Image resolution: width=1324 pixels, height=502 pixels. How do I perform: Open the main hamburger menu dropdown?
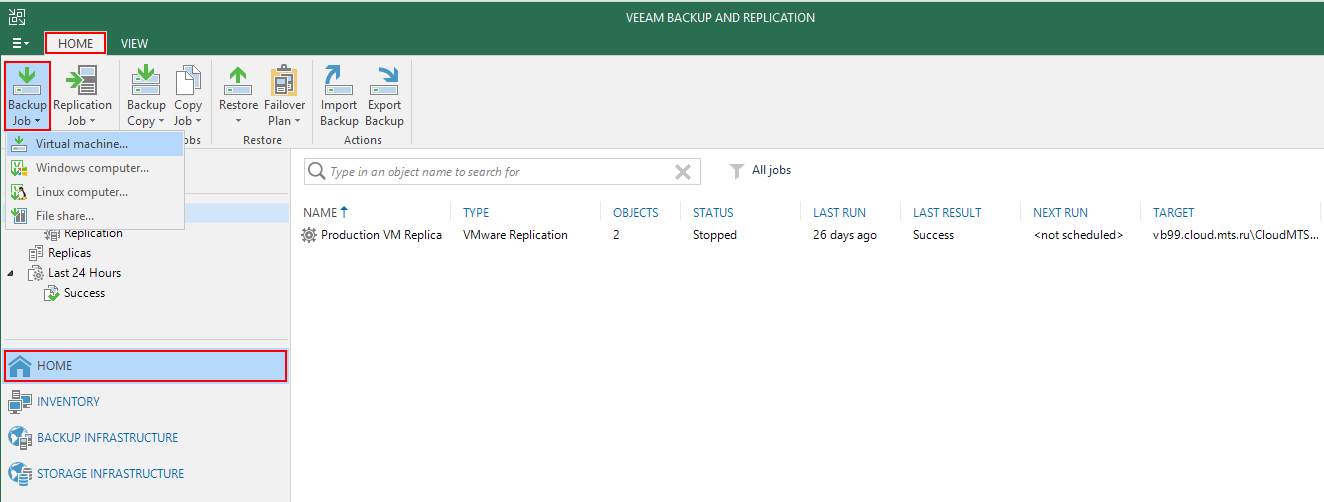(20, 44)
